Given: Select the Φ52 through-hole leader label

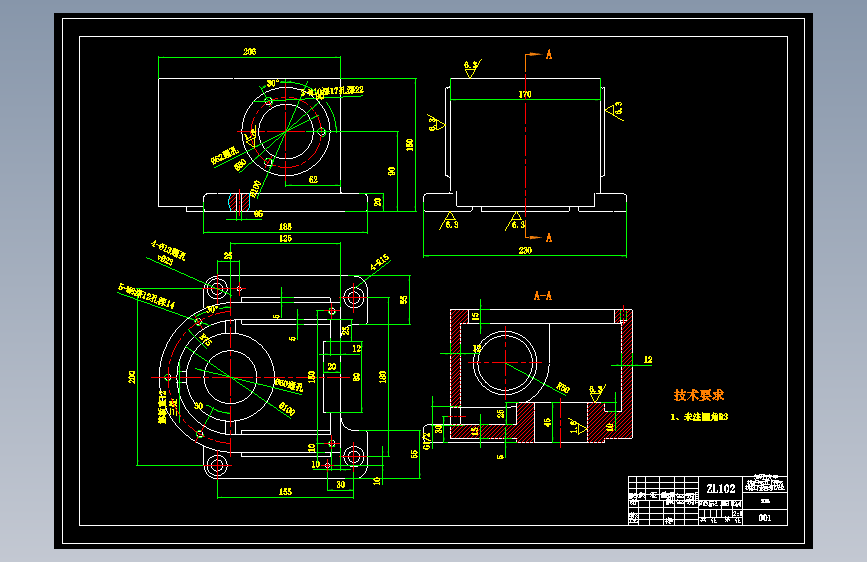Looking at the screenshot, I should (224, 156).
